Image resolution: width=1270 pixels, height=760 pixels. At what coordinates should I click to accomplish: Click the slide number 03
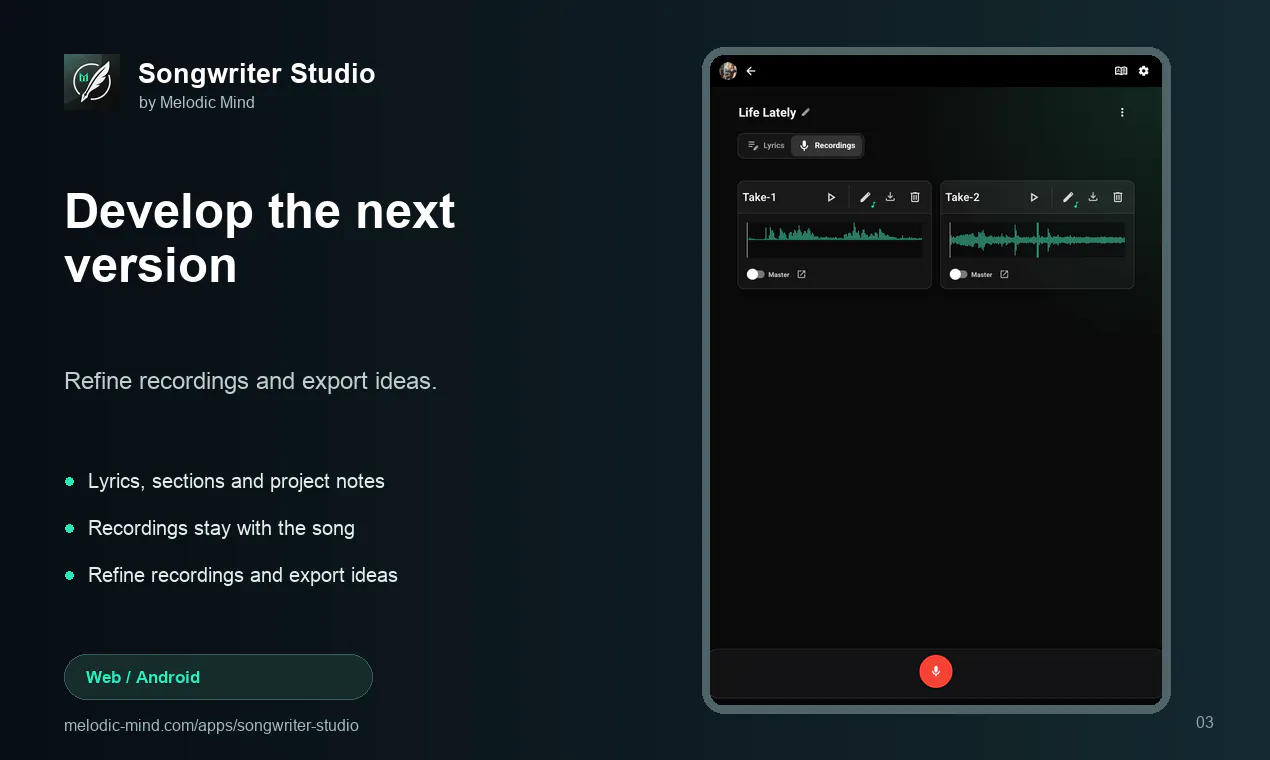[1205, 722]
